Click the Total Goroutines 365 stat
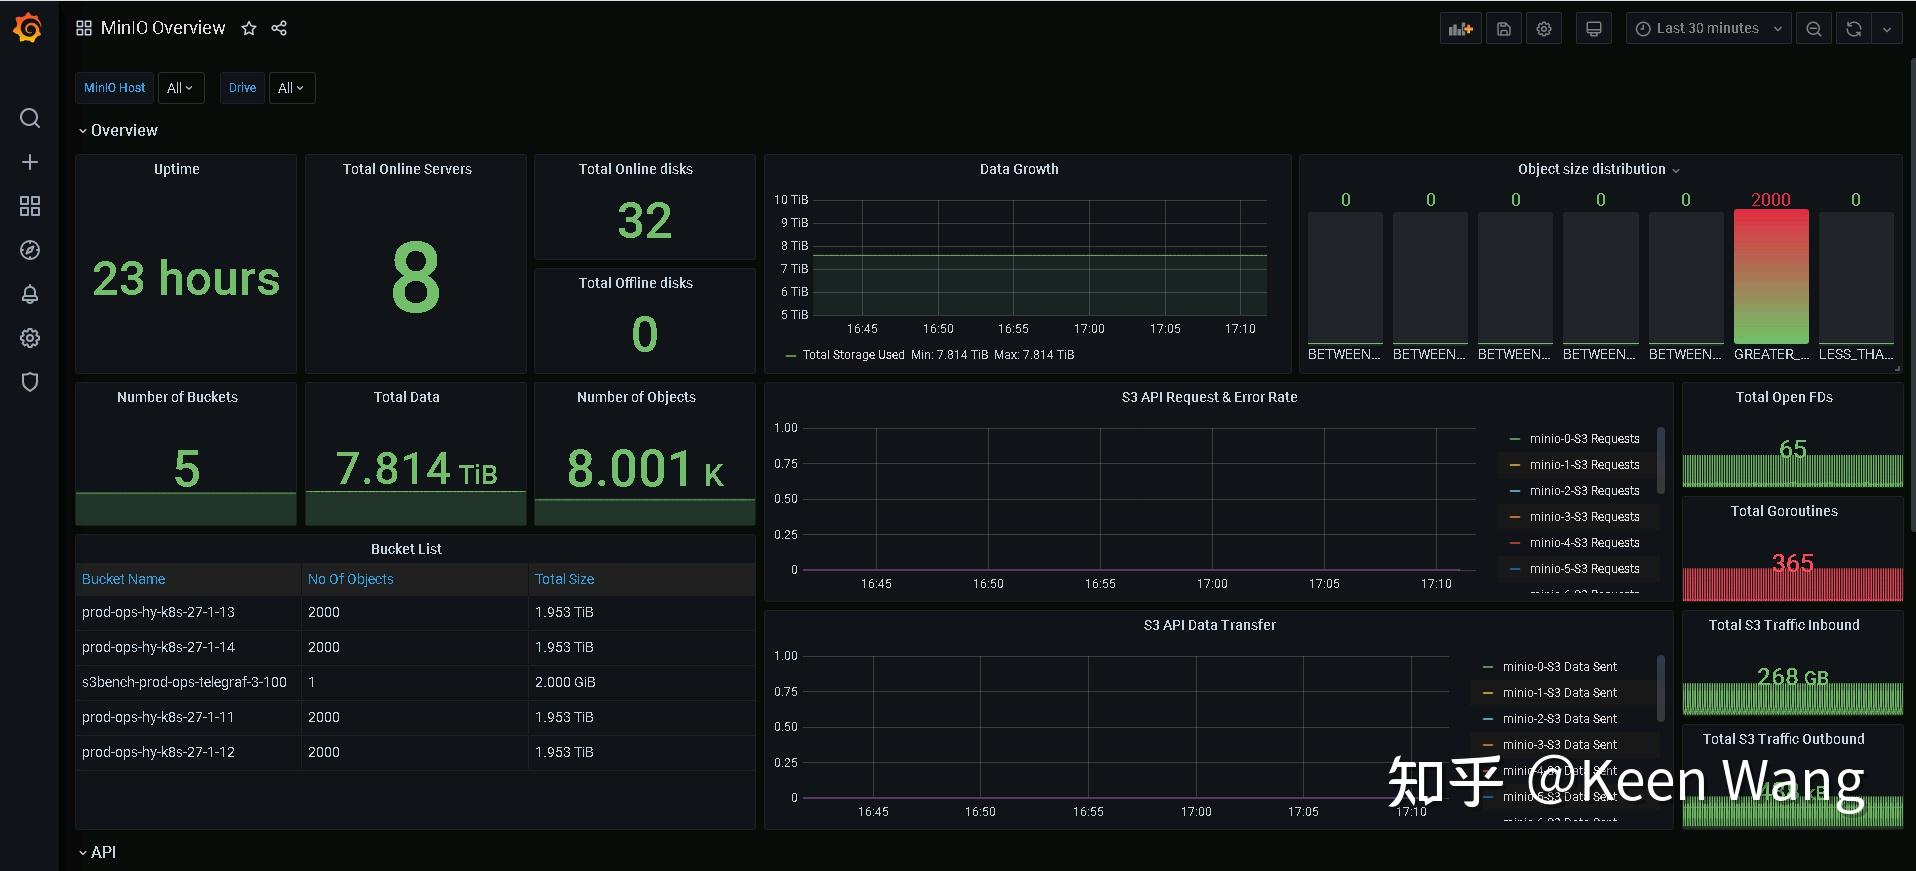 1792,563
